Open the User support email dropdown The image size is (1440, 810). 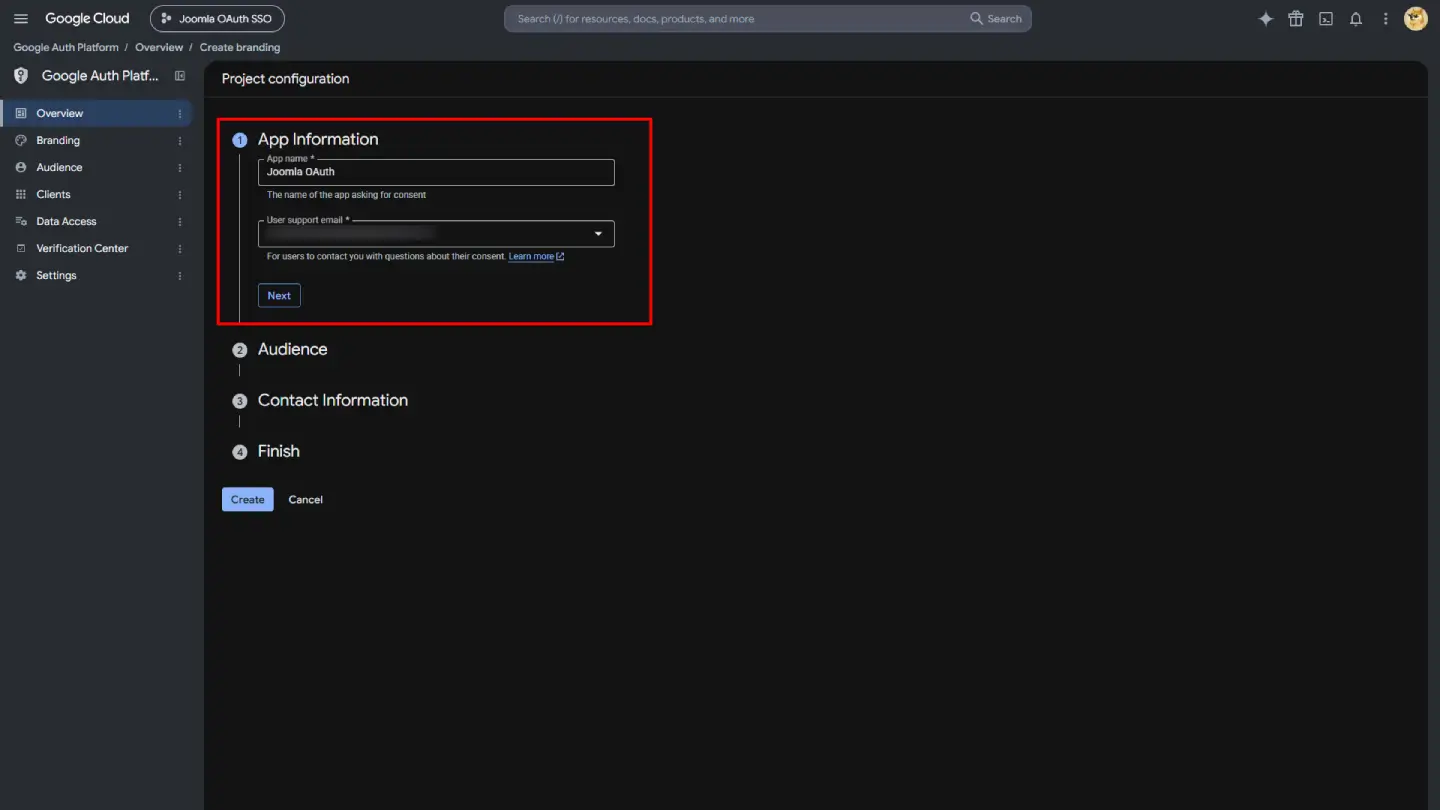click(x=436, y=234)
